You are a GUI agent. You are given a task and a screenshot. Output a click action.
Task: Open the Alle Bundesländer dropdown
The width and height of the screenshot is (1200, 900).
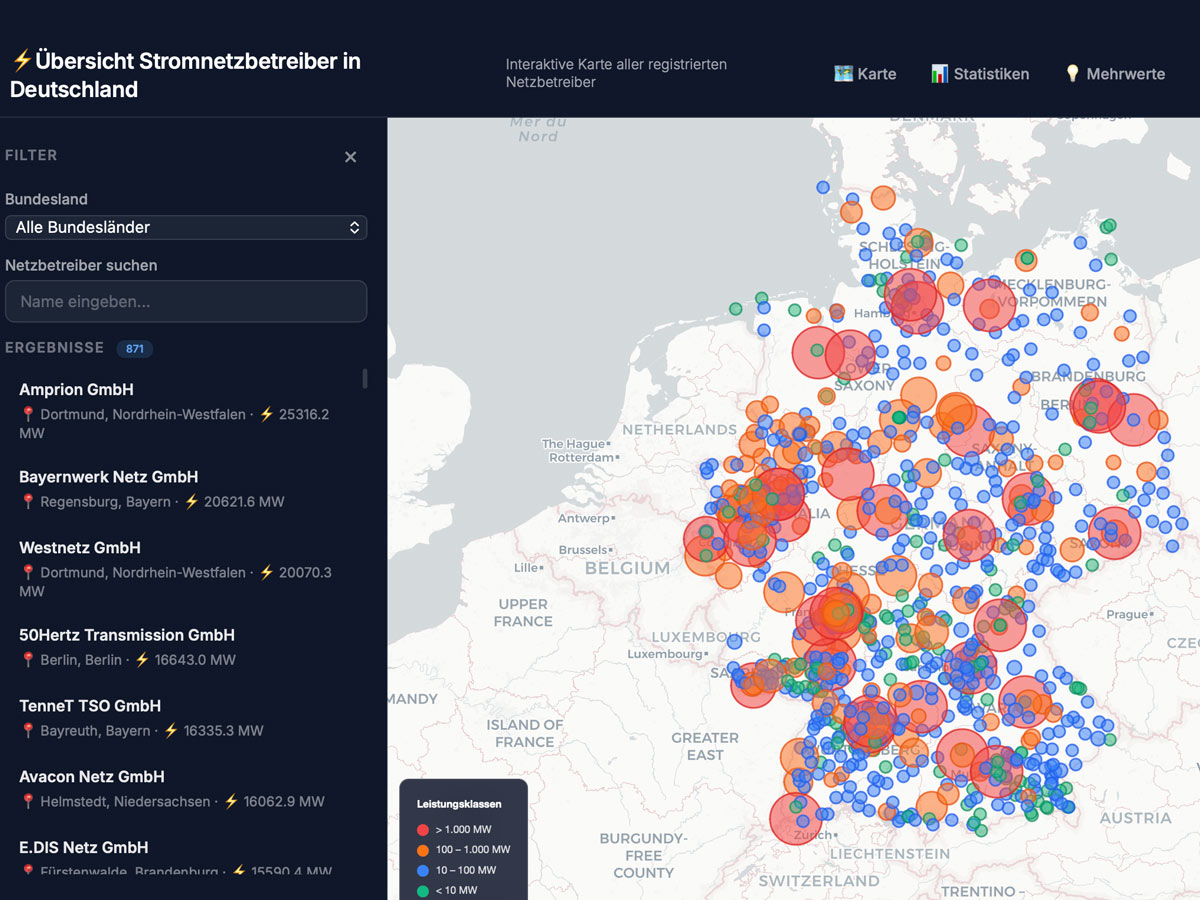(186, 227)
